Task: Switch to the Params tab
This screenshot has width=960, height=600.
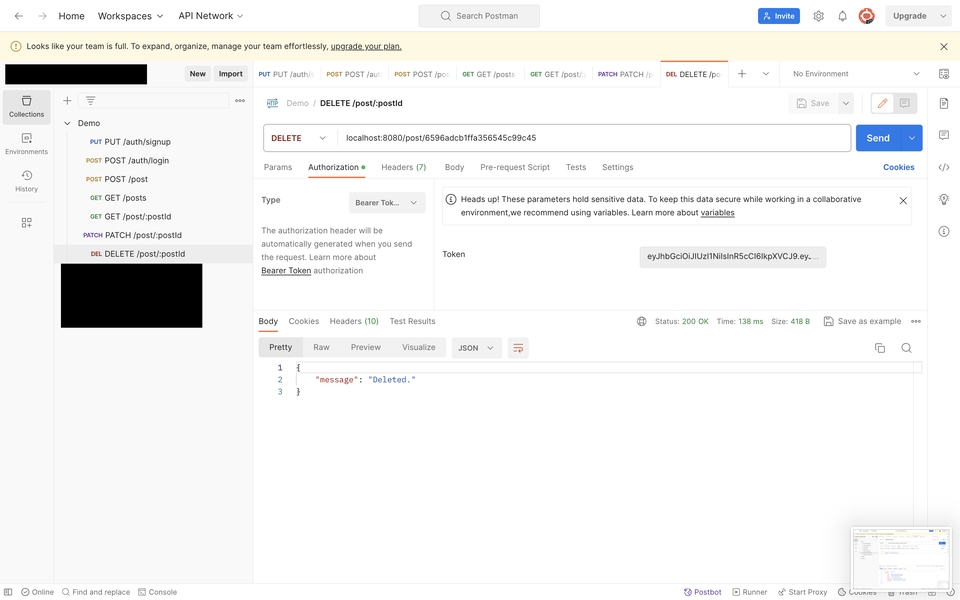Action: (278, 167)
